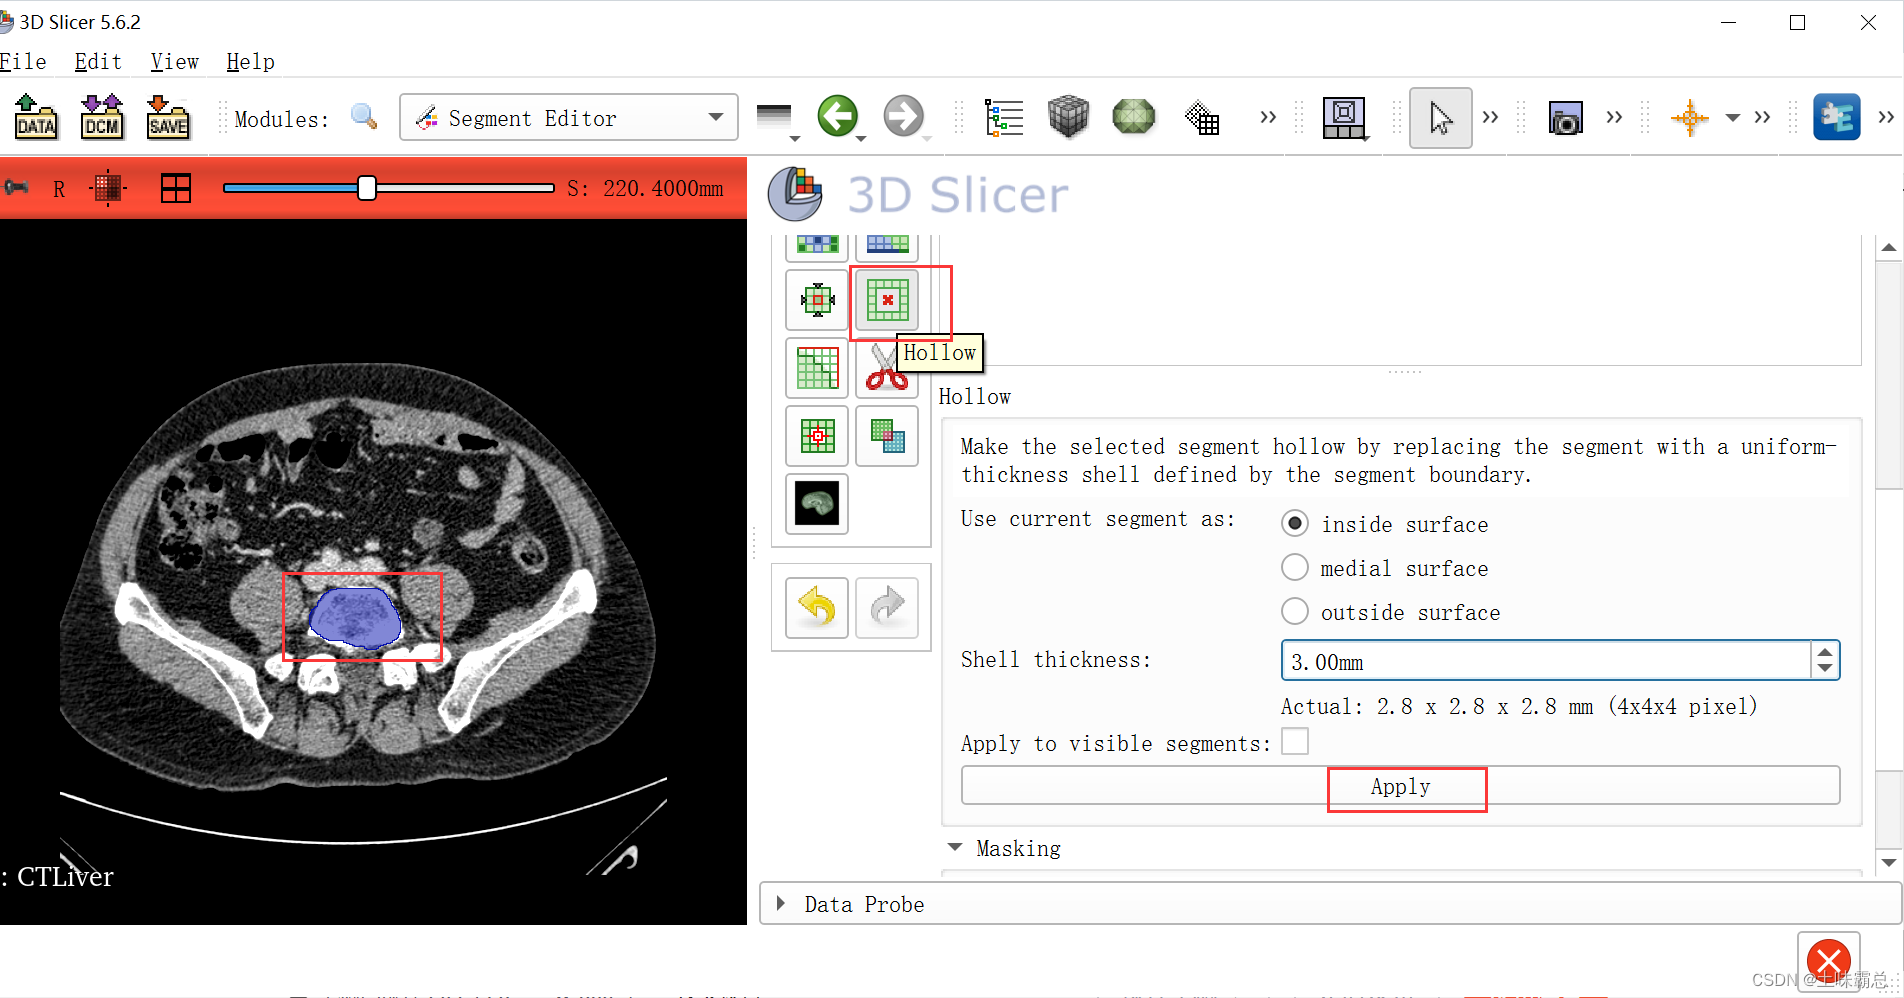The width and height of the screenshot is (1904, 998).
Task: Click the panel scrollbar down arrow
Action: [x=1888, y=862]
